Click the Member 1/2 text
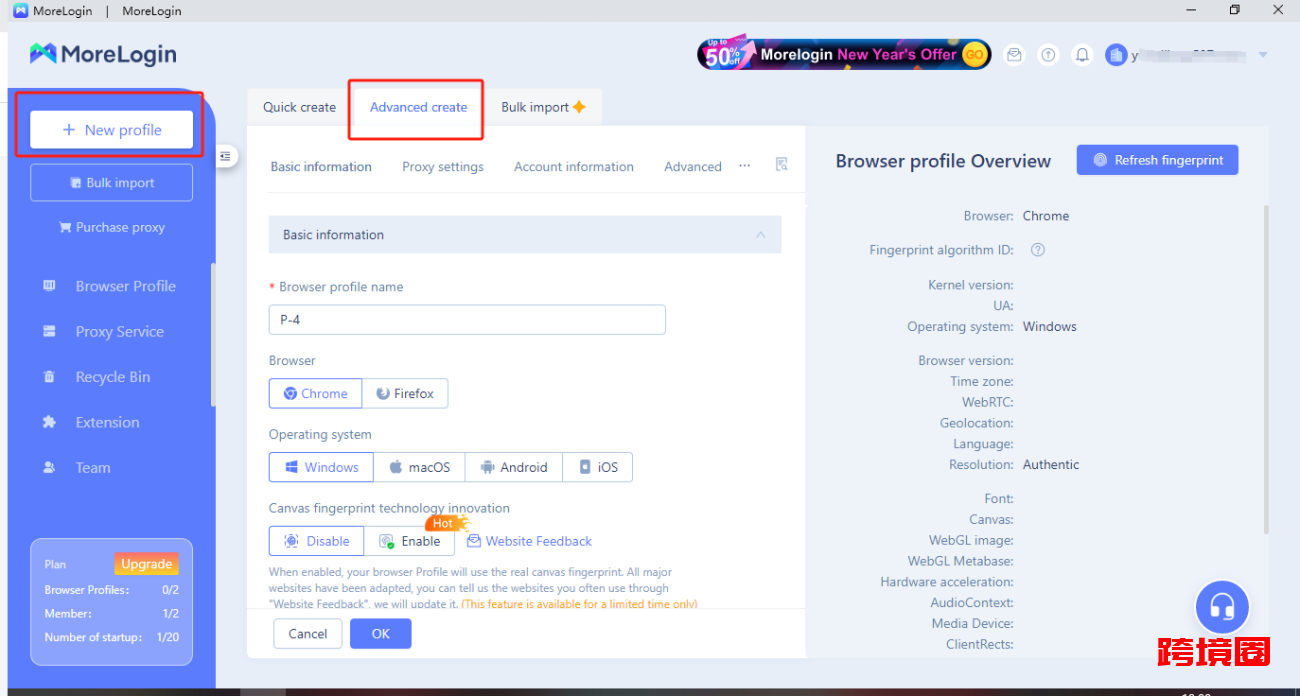The image size is (1300, 696). 111,614
